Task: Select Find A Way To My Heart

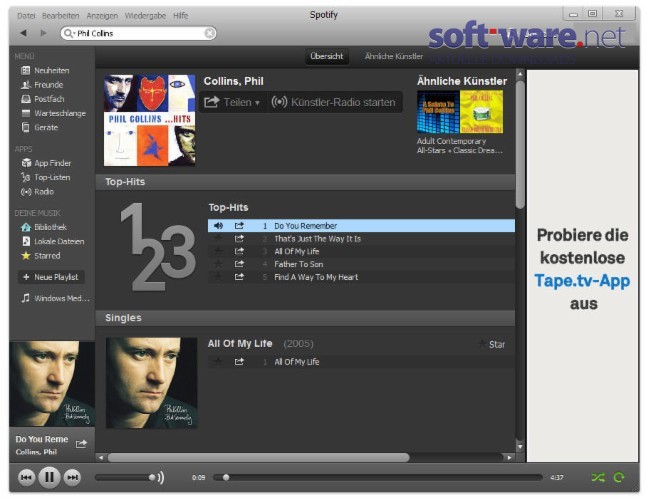Action: (361, 277)
